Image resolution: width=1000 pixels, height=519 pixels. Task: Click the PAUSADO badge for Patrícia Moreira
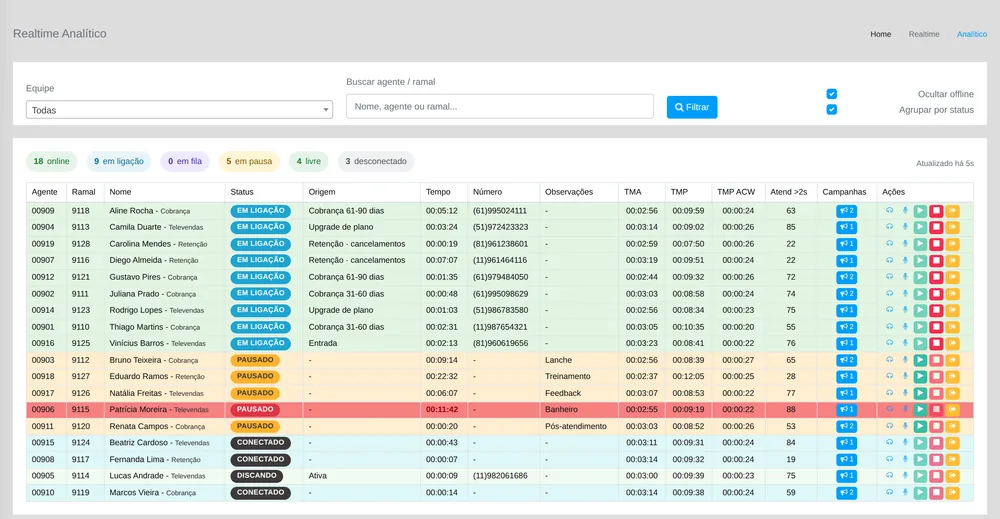pos(254,409)
